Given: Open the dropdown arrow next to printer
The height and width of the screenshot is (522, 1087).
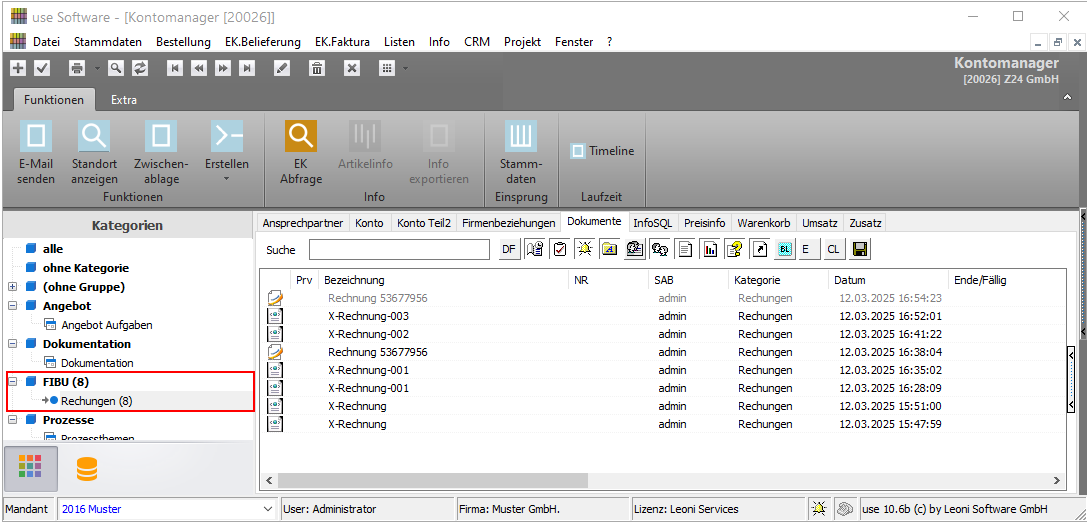Looking at the screenshot, I should coord(97,68).
